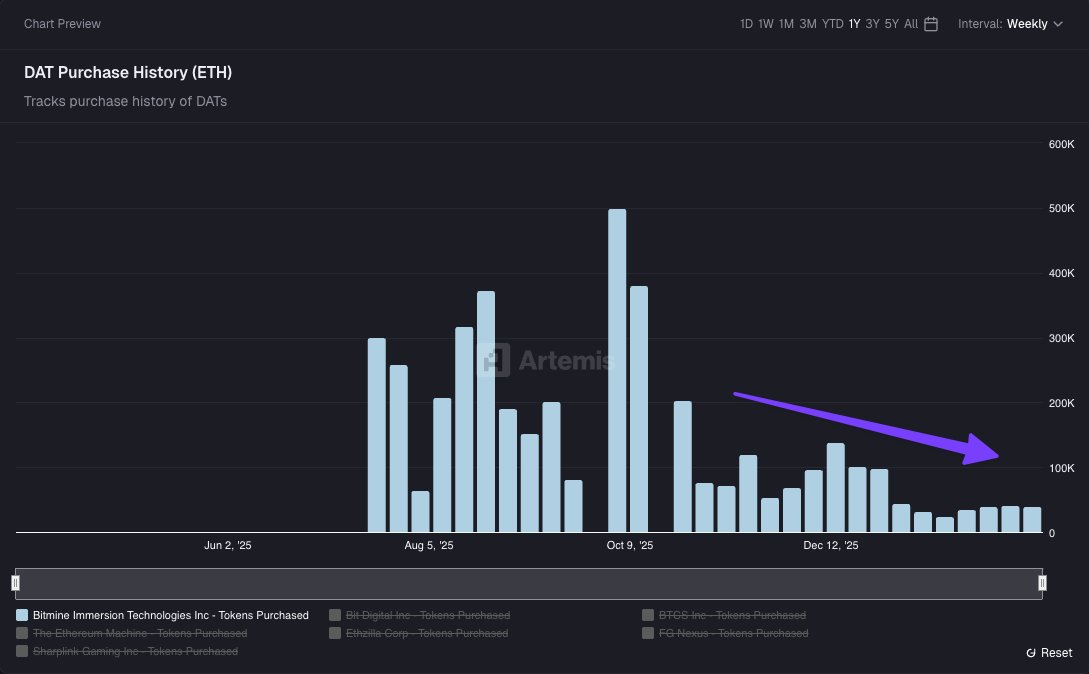This screenshot has height=674, width=1089.
Task: Select the 1M time range
Action: click(x=786, y=24)
